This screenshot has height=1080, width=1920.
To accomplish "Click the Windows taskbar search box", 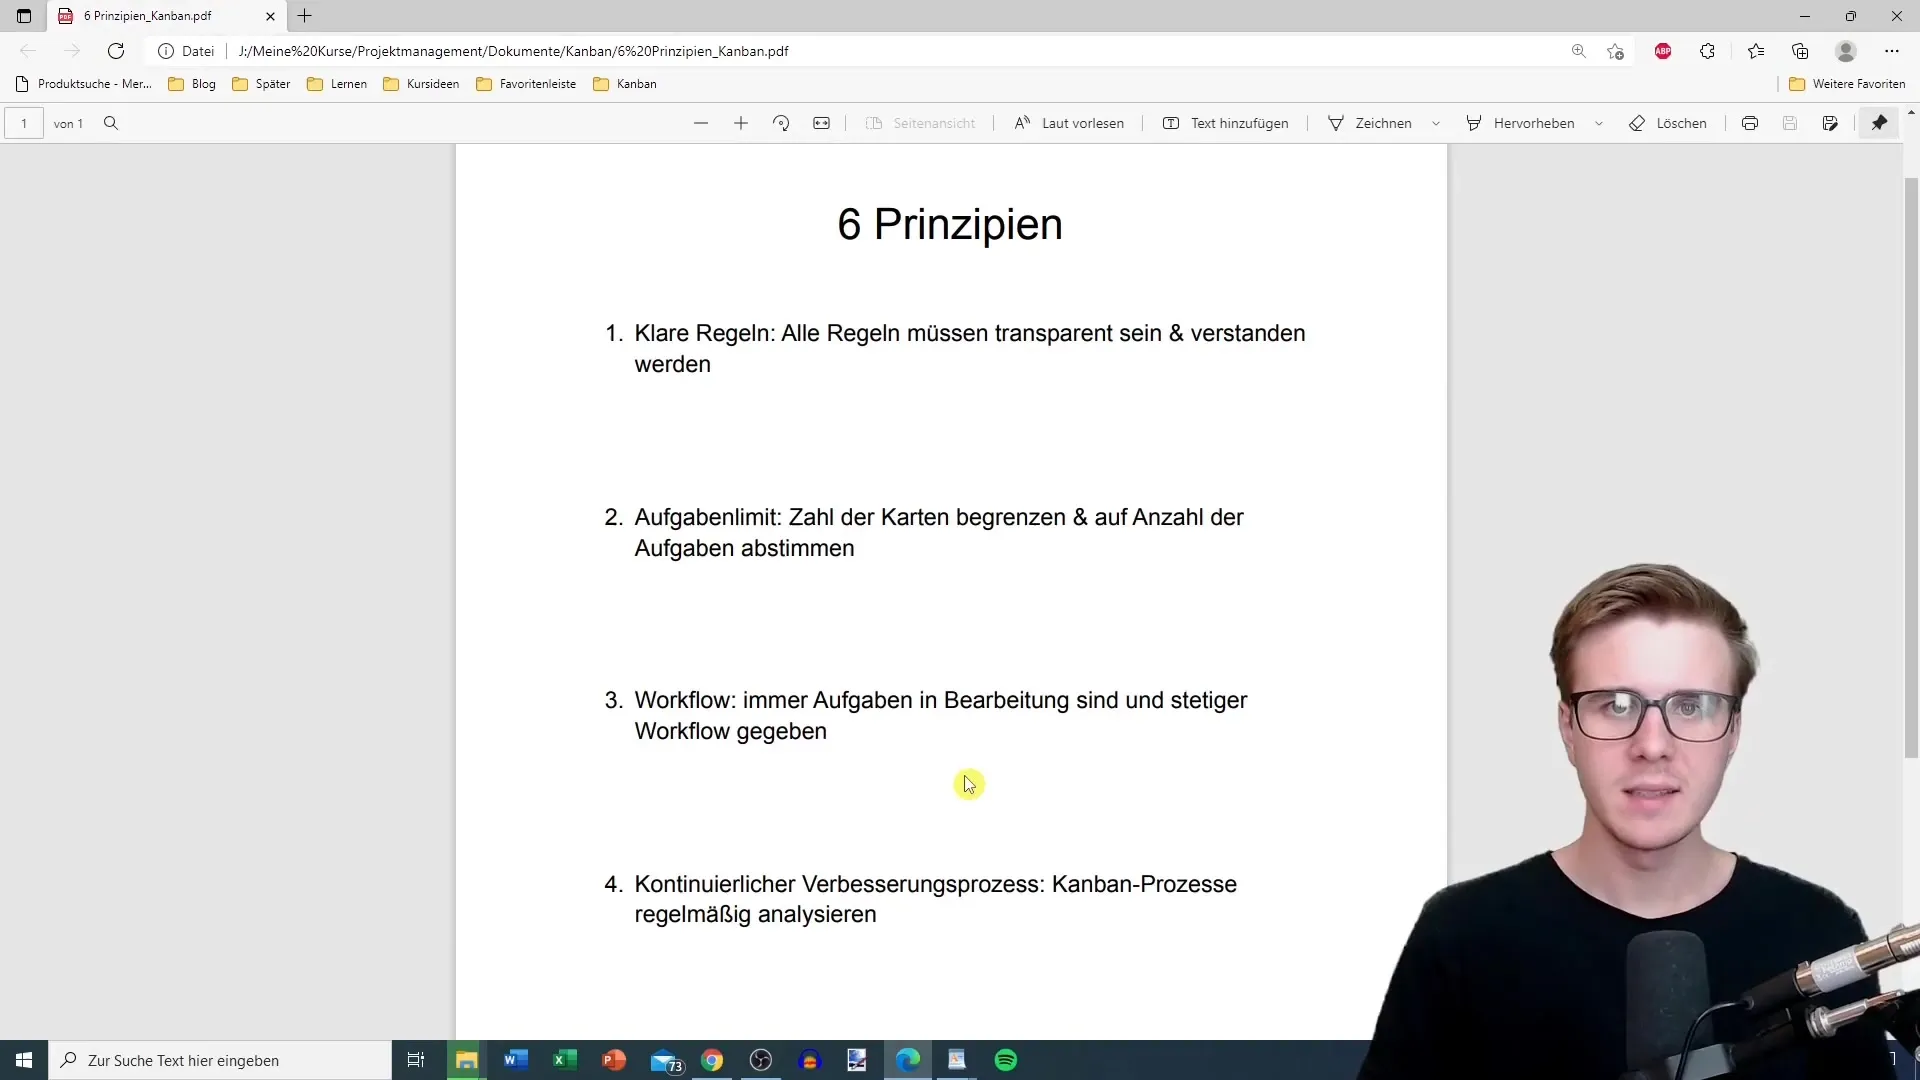I will [x=220, y=1060].
